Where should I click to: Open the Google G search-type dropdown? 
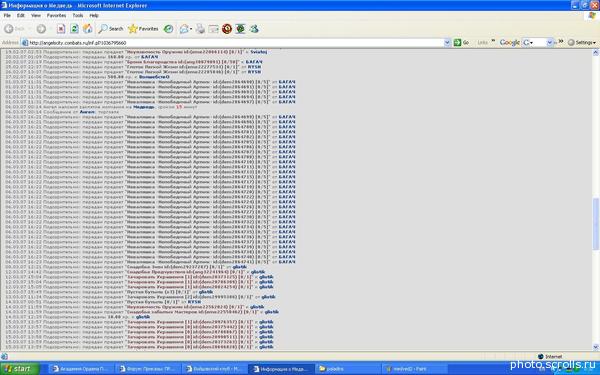[x=528, y=42]
